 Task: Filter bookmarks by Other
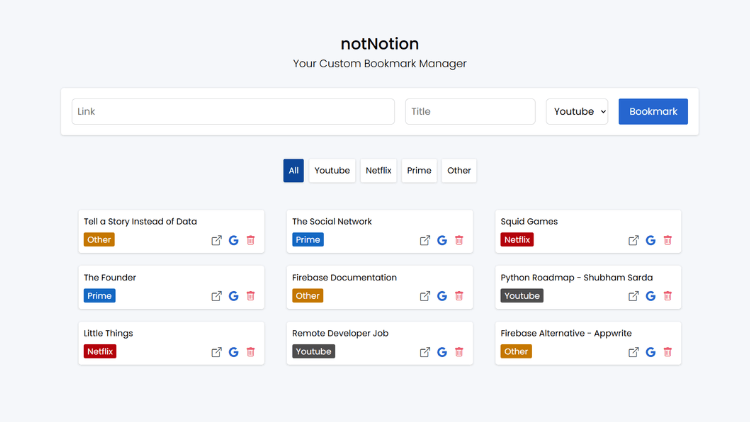tap(459, 170)
